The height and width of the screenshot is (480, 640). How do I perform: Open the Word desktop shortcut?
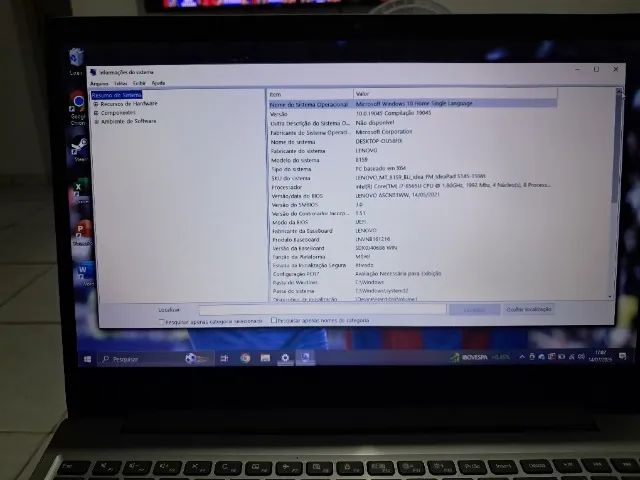[84, 271]
